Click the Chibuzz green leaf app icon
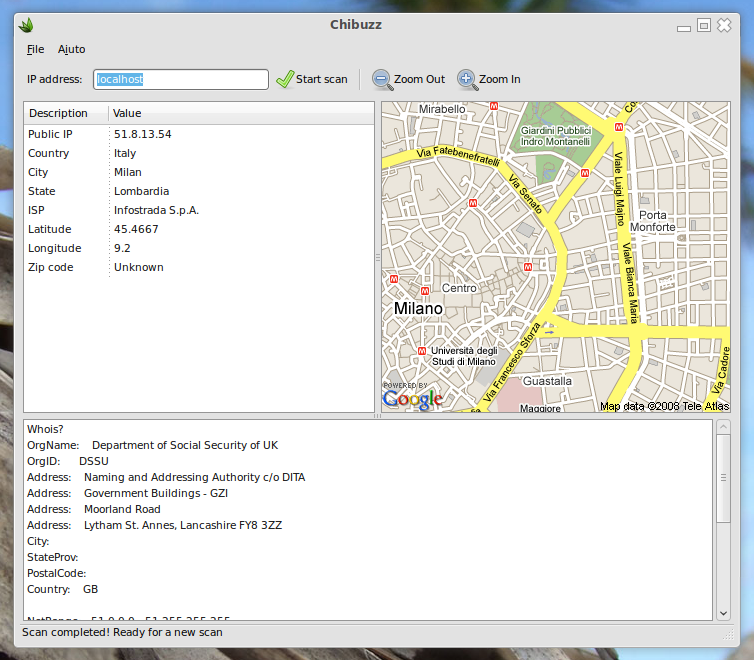Screen dimensions: 754x660 pos(26,25)
